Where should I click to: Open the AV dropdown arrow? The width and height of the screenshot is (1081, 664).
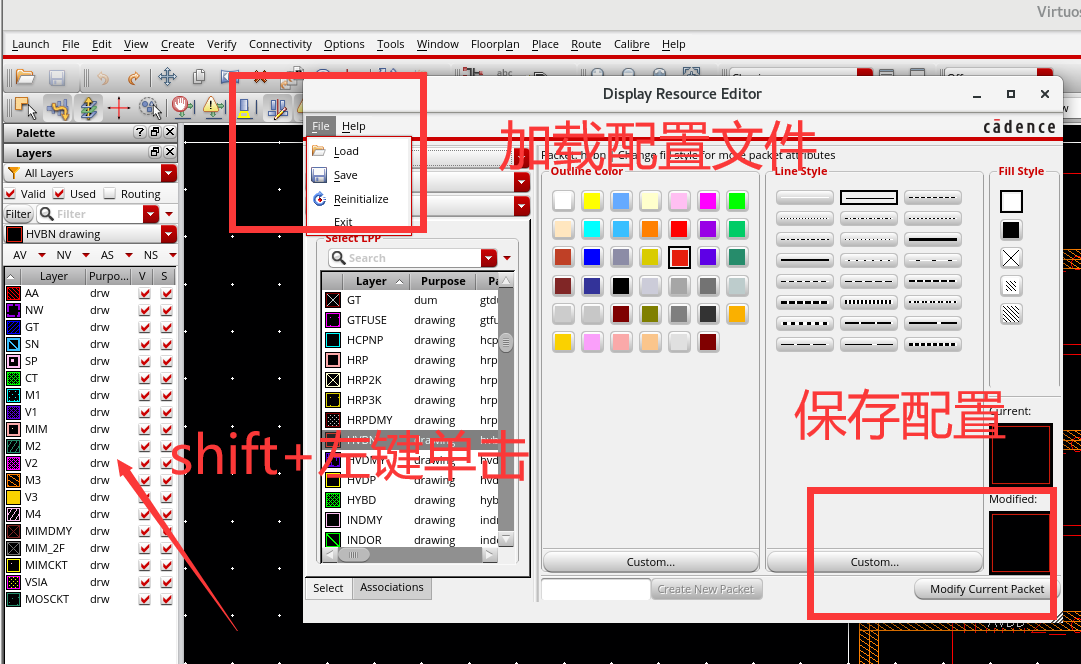(42, 255)
